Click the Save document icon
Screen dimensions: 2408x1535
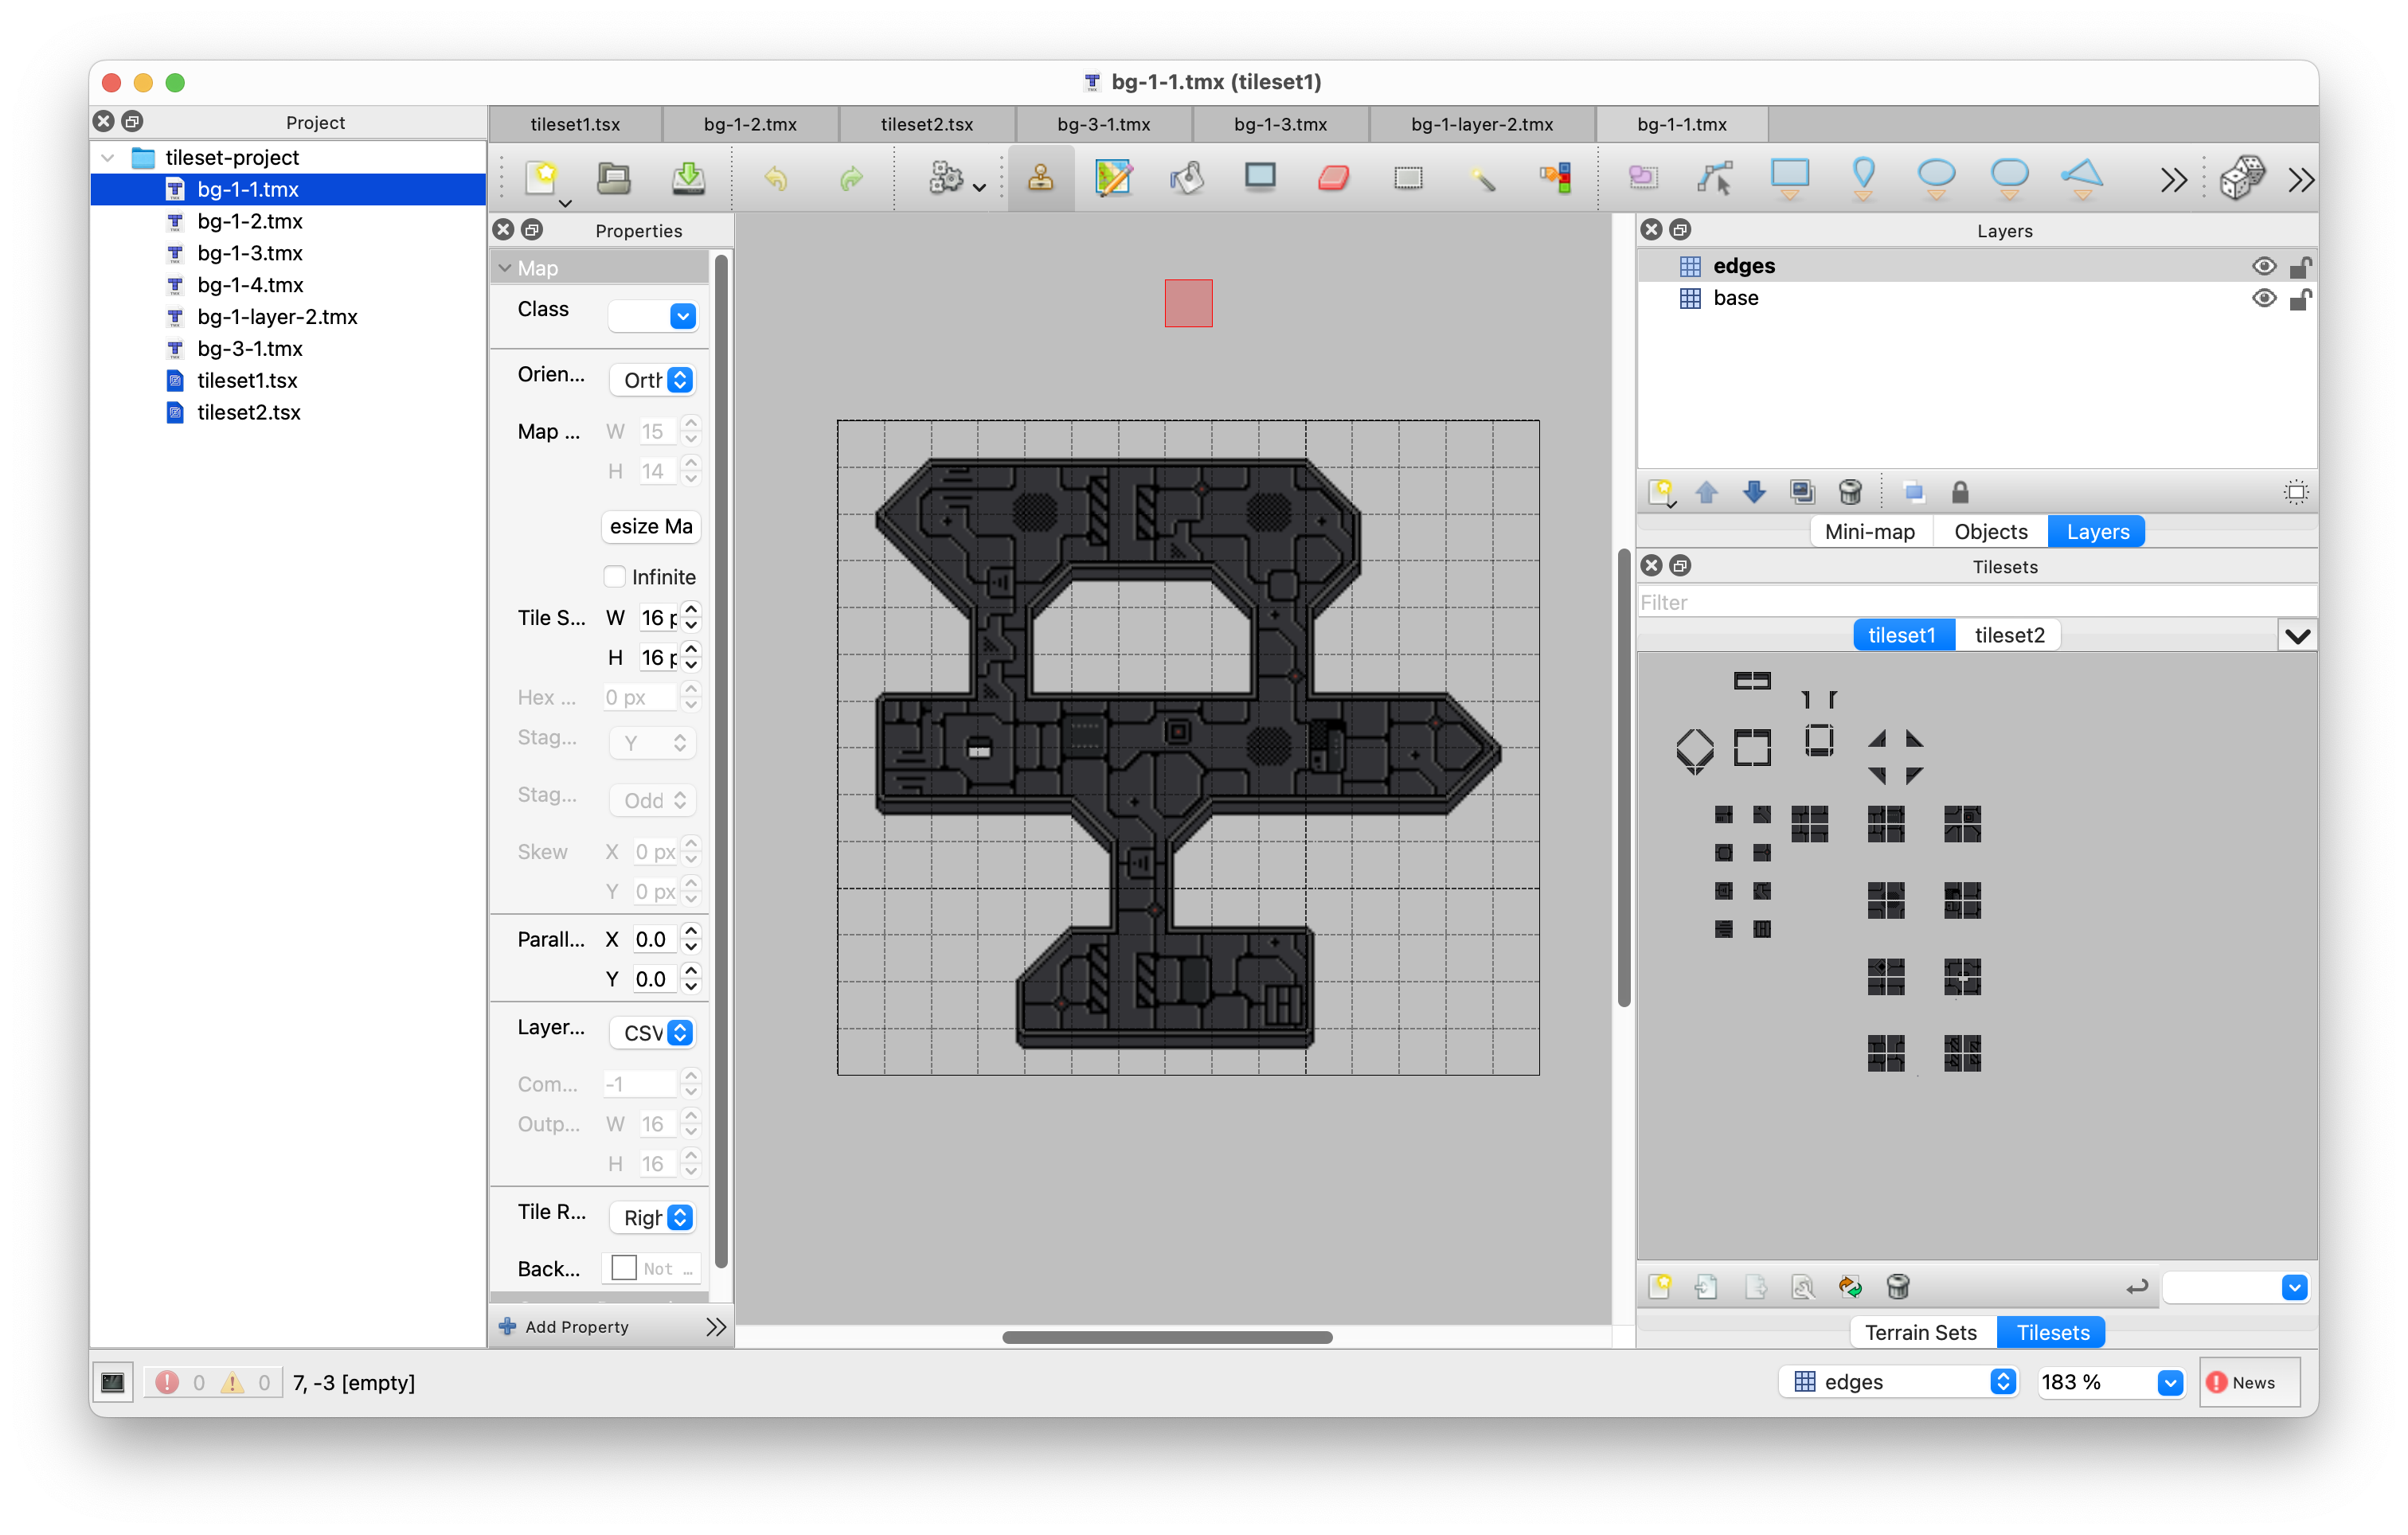(x=688, y=178)
